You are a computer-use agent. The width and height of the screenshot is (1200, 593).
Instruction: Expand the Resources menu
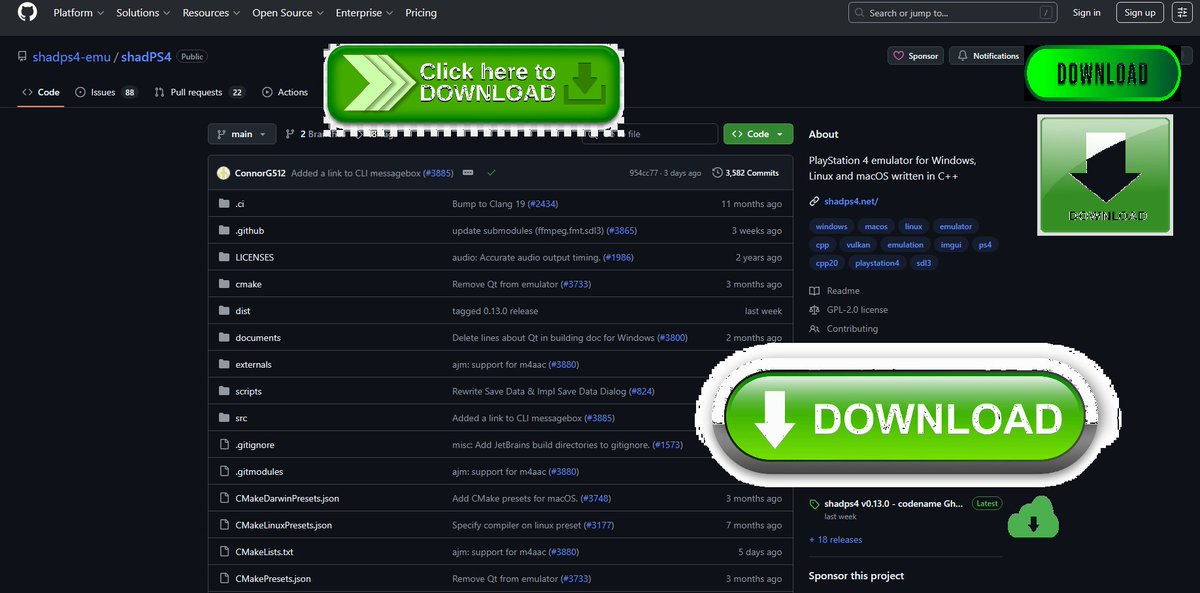point(211,13)
